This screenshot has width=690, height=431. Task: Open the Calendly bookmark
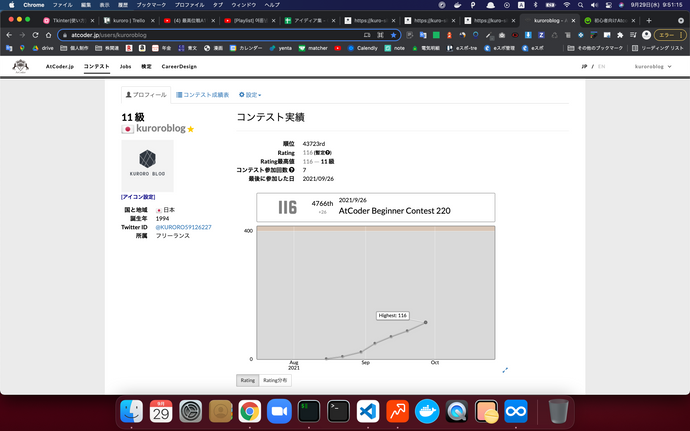(363, 48)
